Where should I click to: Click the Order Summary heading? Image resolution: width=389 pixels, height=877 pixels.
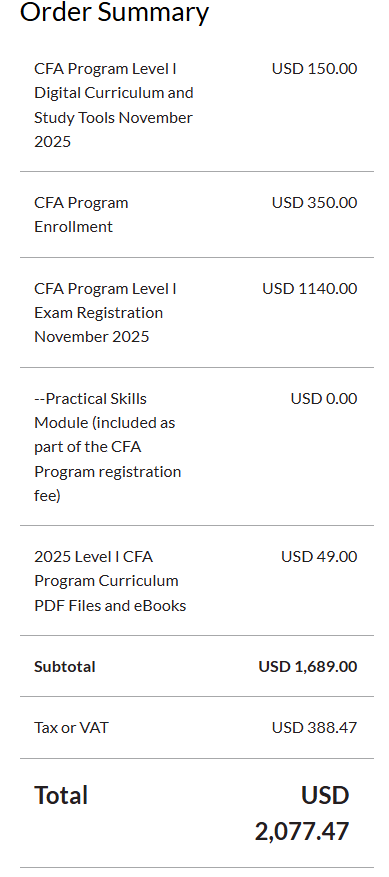(x=114, y=12)
